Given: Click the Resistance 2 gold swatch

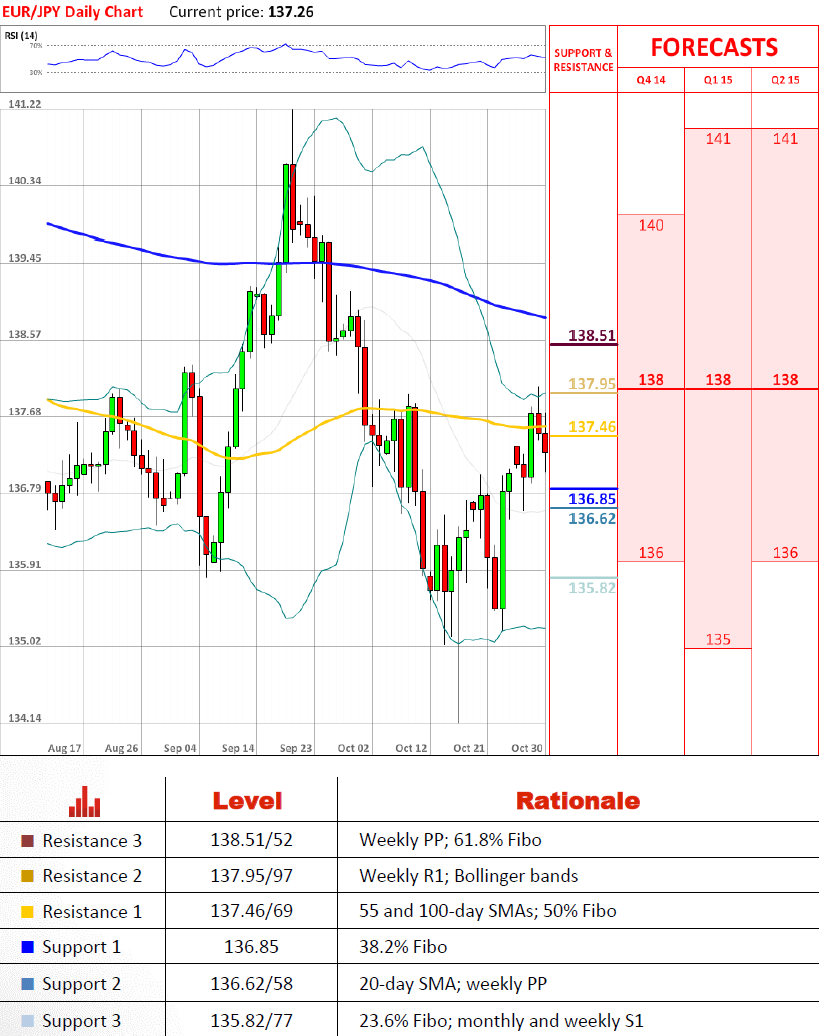Looking at the screenshot, I should tap(27, 876).
